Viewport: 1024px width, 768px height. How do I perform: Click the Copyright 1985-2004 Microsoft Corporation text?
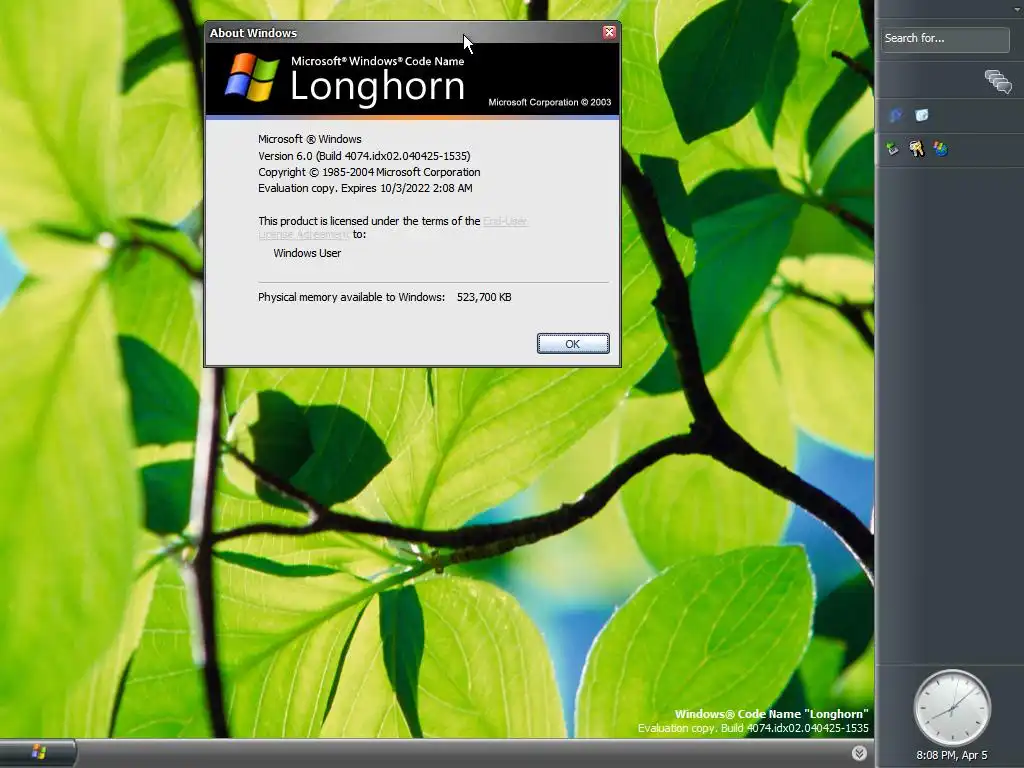point(369,172)
